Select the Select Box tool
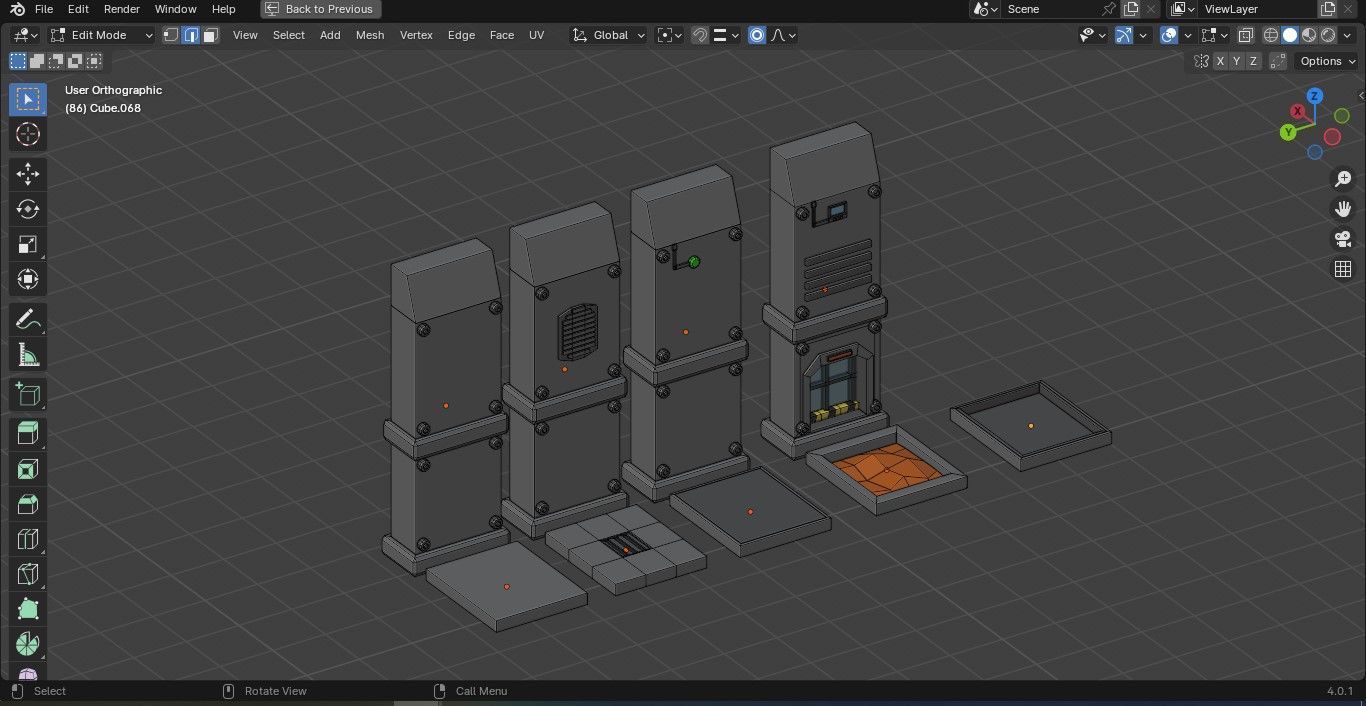Screen dimensions: 1366x706 pos(27,99)
